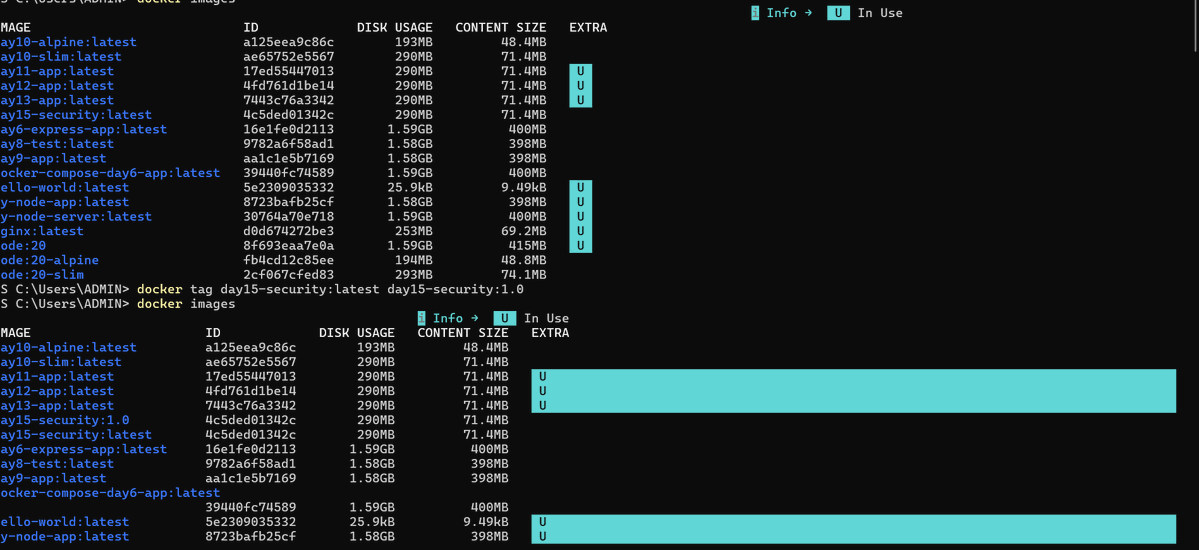Image resolution: width=1199 pixels, height=550 pixels.
Task: Select image ID d0d674272be3
Action: pos(288,231)
